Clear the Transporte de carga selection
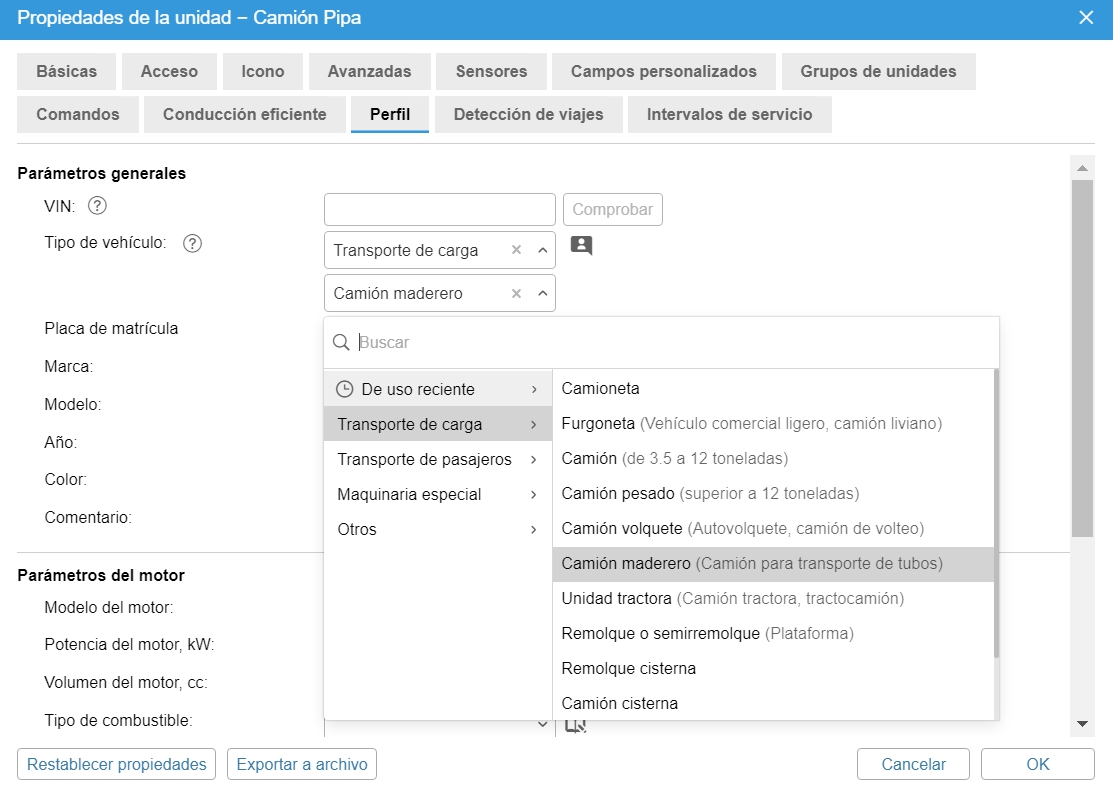1113x787 pixels. click(x=516, y=250)
